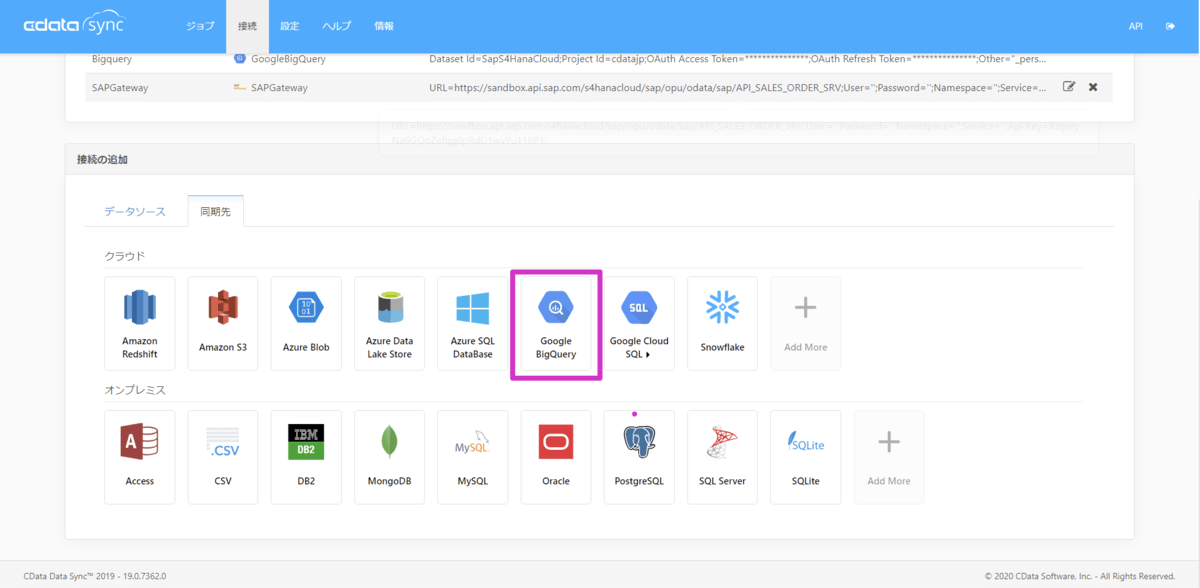Choose the Google BigQuery destination tile
Viewport: 1200px width, 588px height.
556,323
